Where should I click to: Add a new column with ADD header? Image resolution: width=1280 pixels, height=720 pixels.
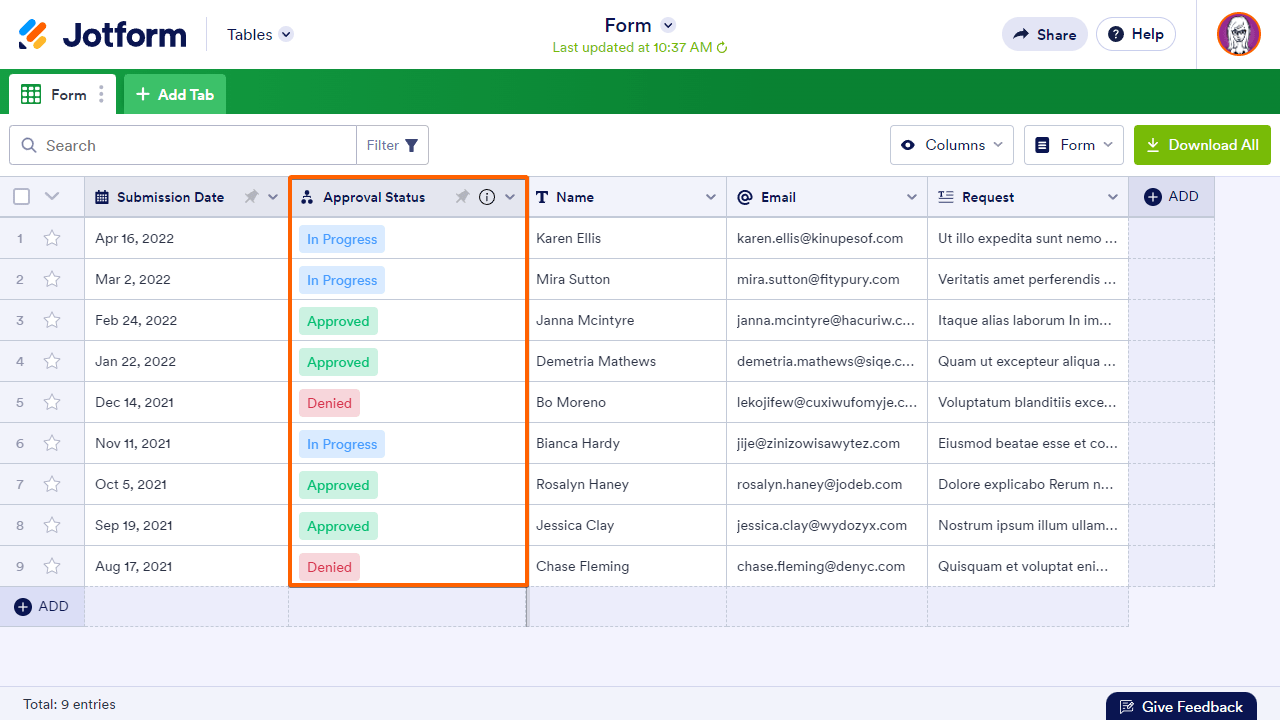1171,197
